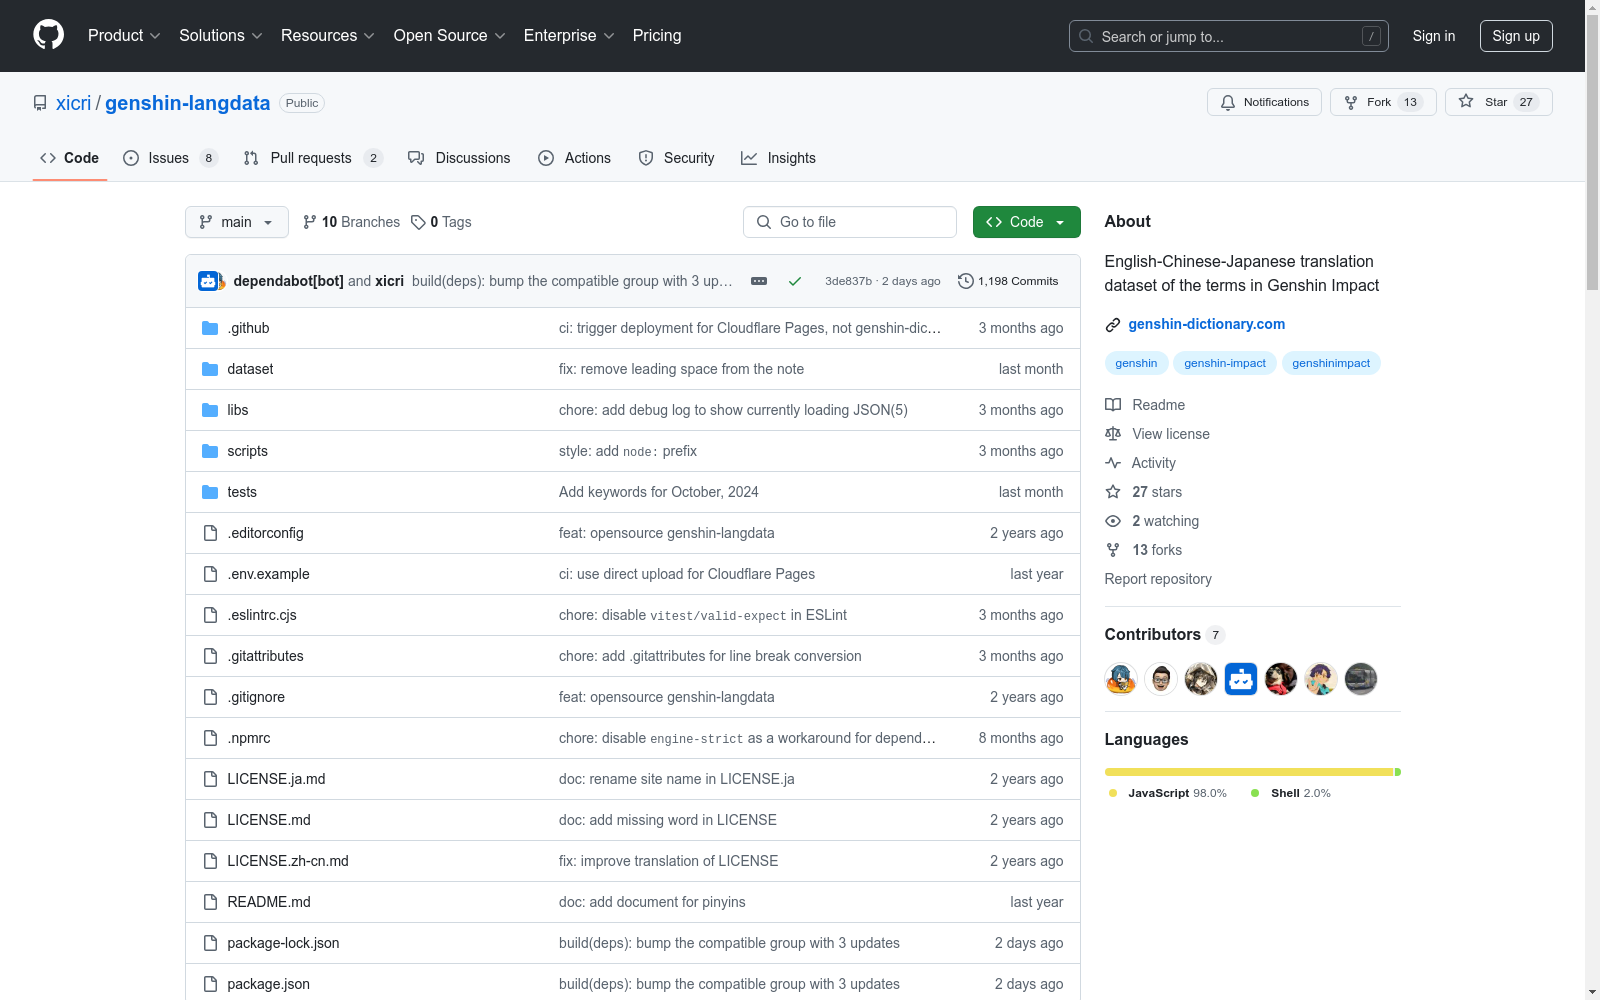Click the Sign up button
Viewport: 1600px width, 1000px height.
(1516, 36)
